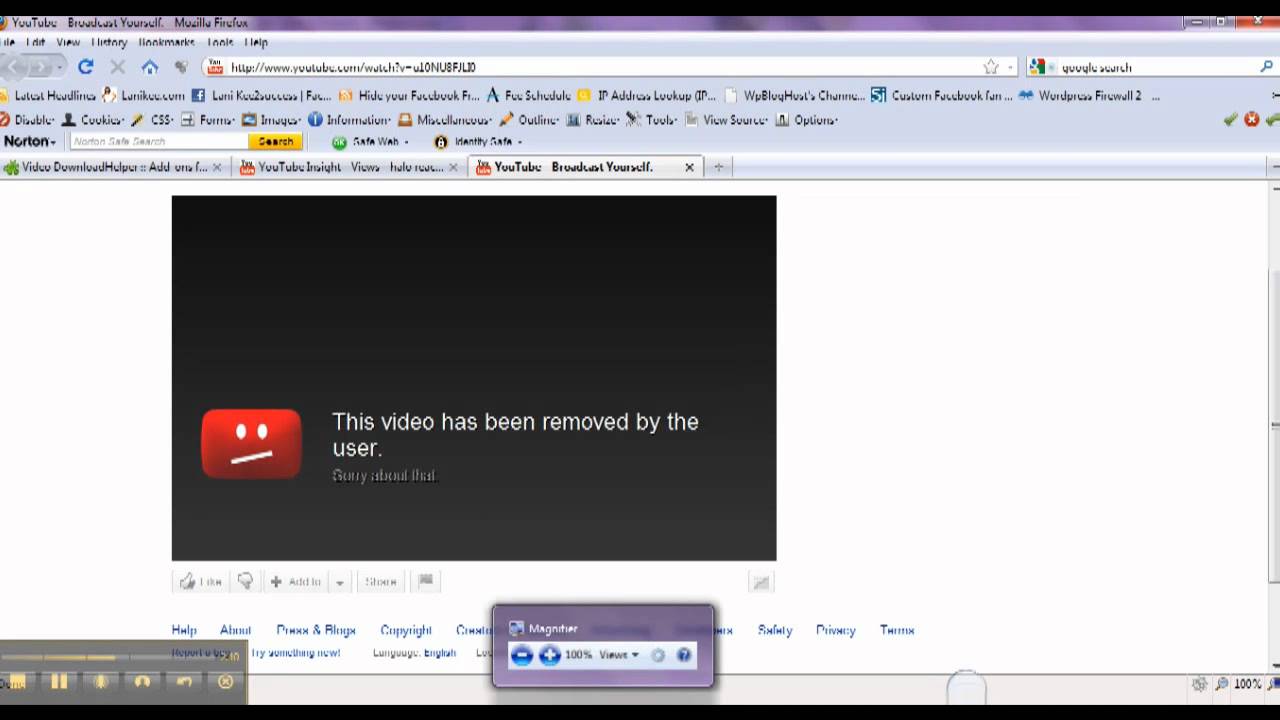The image size is (1280, 720).
Task: Click the back navigation arrow
Action: pos(14,67)
